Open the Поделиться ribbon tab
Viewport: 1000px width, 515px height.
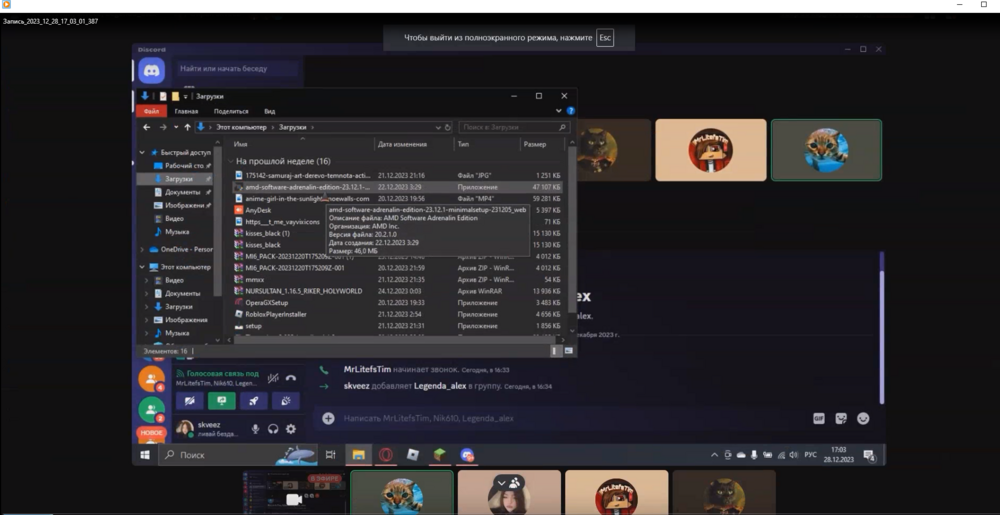(231, 112)
